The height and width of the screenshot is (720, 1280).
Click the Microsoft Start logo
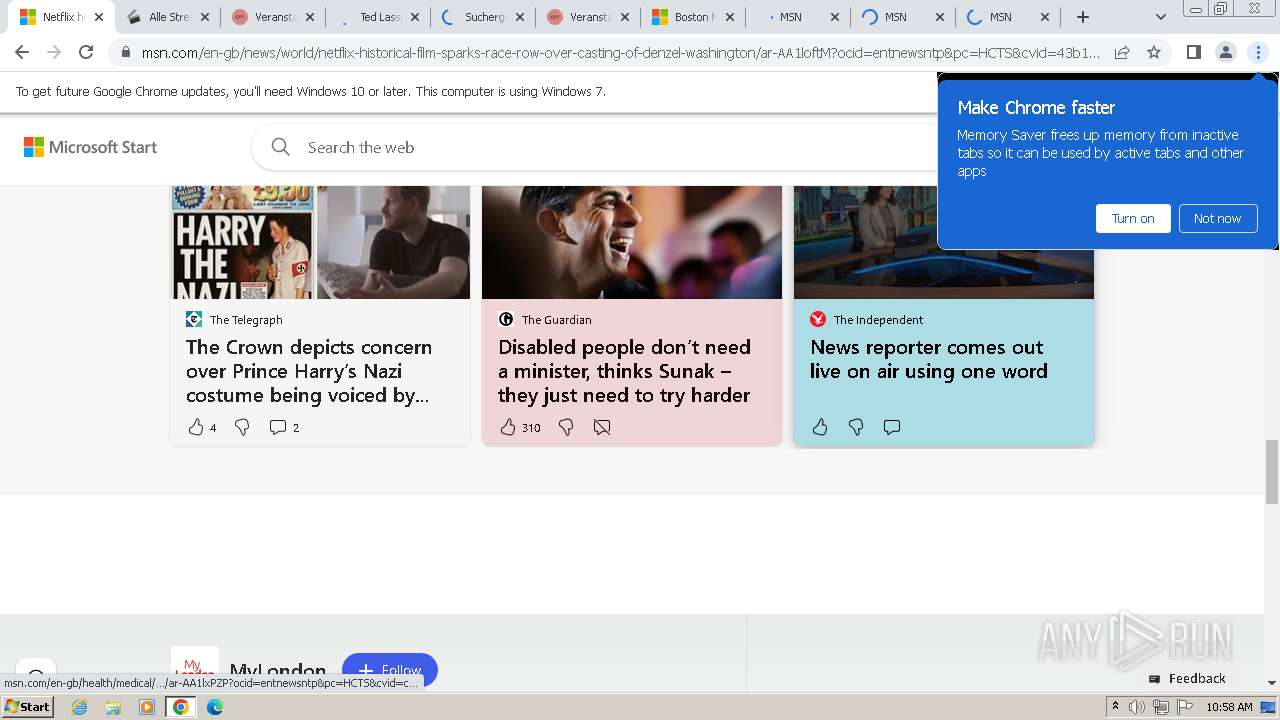(x=91, y=147)
